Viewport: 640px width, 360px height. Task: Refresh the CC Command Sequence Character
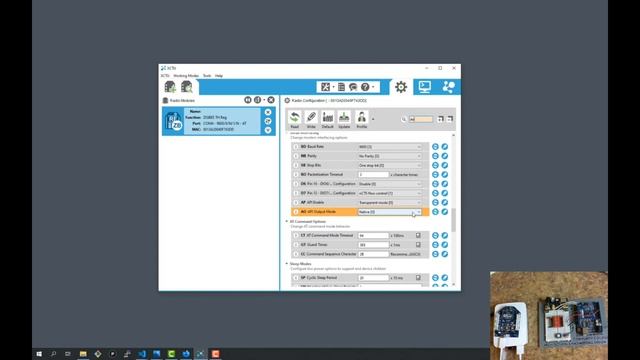pyautogui.click(x=435, y=254)
